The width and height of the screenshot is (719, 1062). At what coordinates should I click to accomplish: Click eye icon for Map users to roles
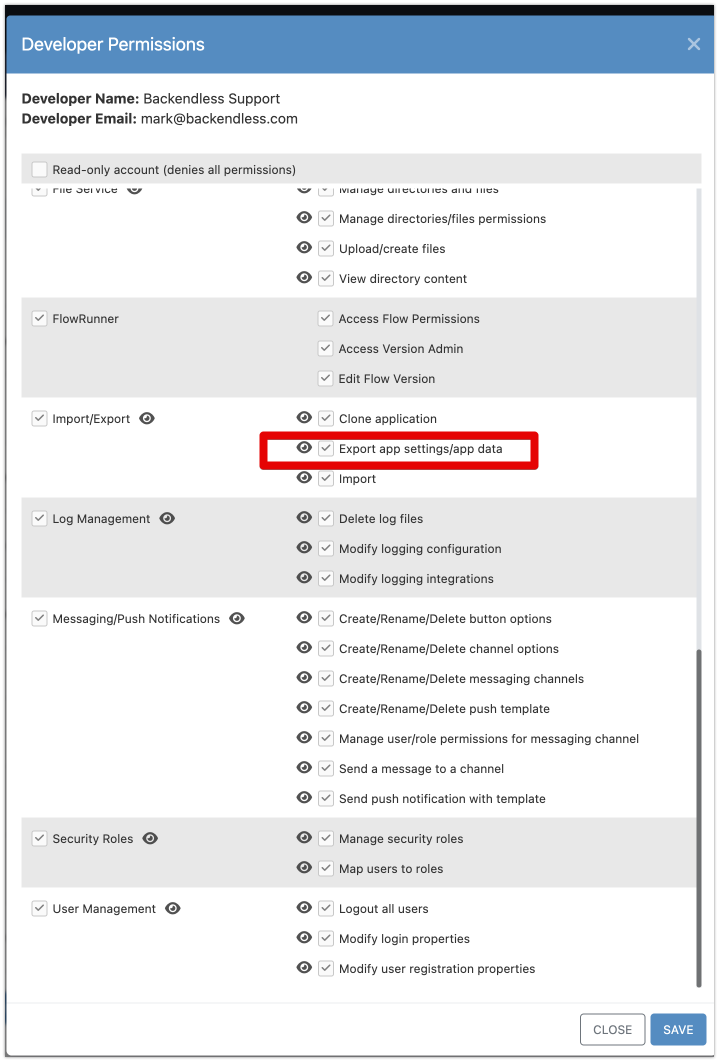(305, 868)
